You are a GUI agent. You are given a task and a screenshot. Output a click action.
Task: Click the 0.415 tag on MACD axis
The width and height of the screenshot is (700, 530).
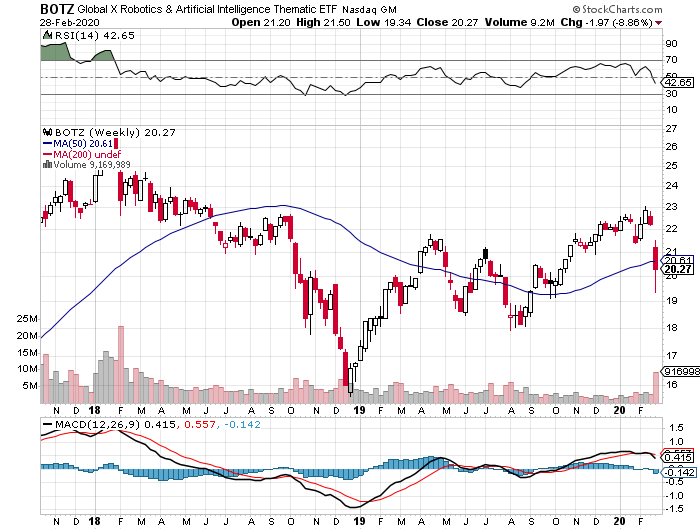pos(678,458)
